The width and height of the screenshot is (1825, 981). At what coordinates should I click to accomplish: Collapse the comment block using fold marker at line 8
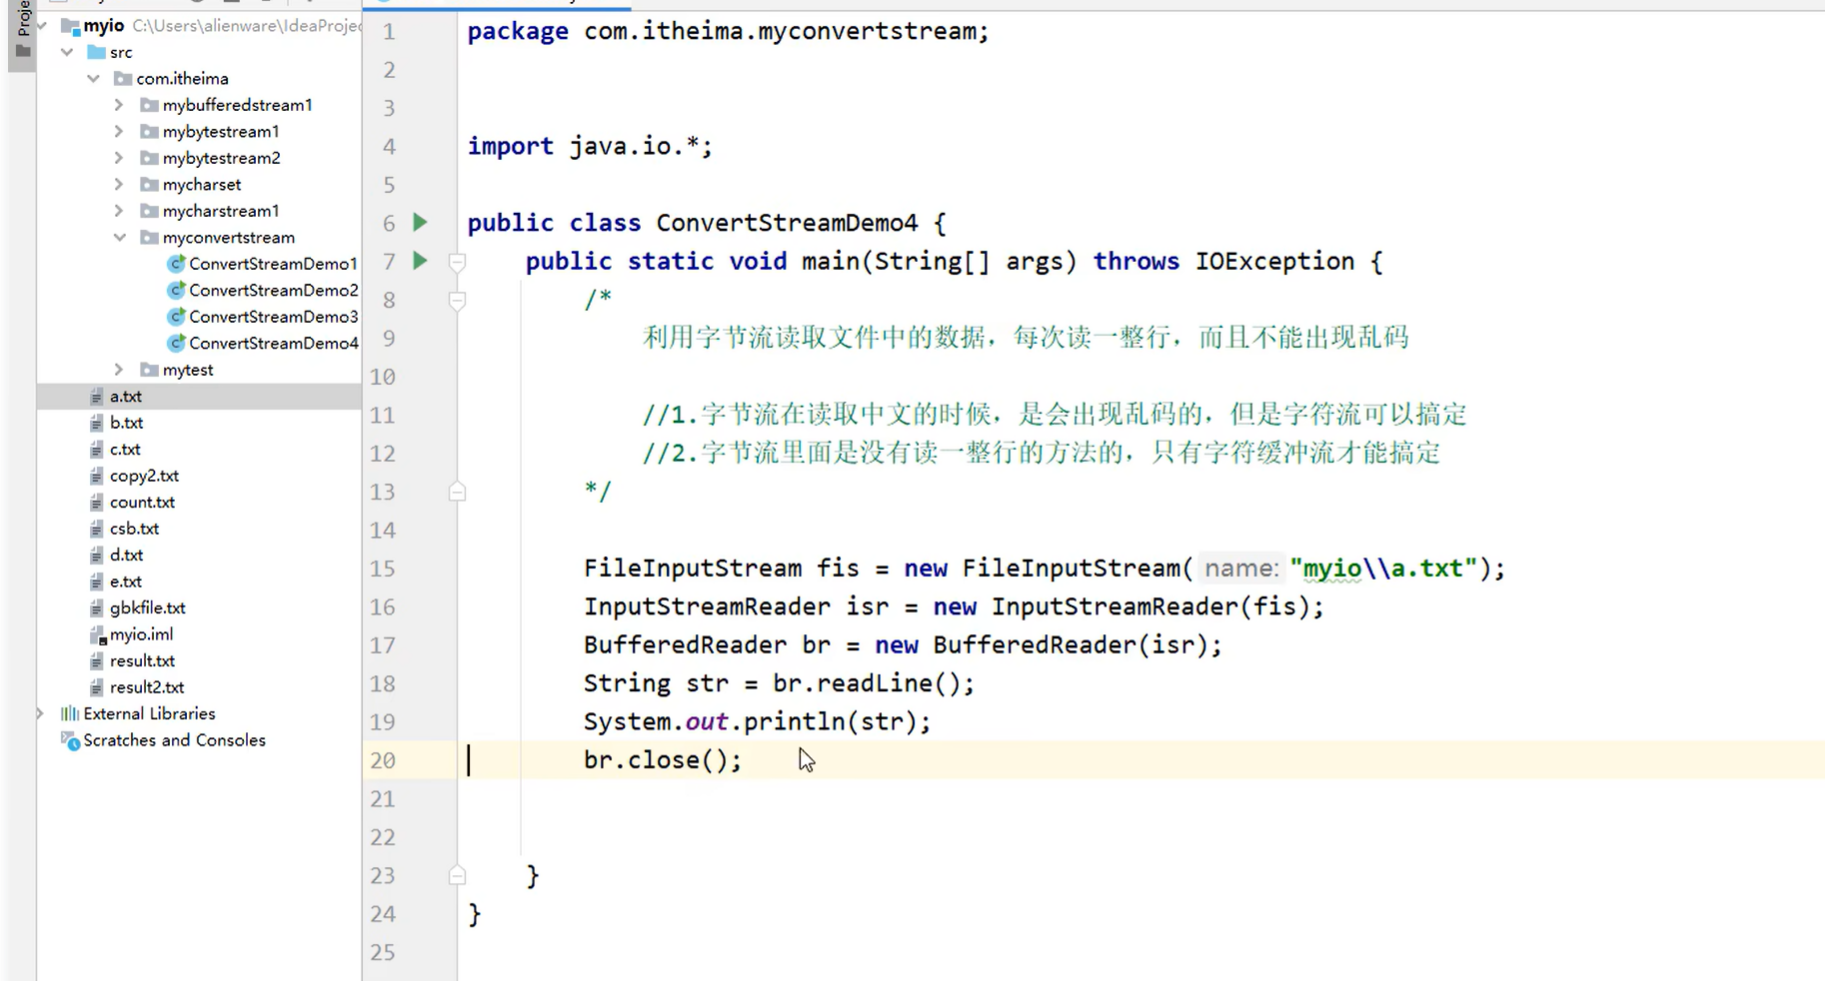pyautogui.click(x=457, y=300)
